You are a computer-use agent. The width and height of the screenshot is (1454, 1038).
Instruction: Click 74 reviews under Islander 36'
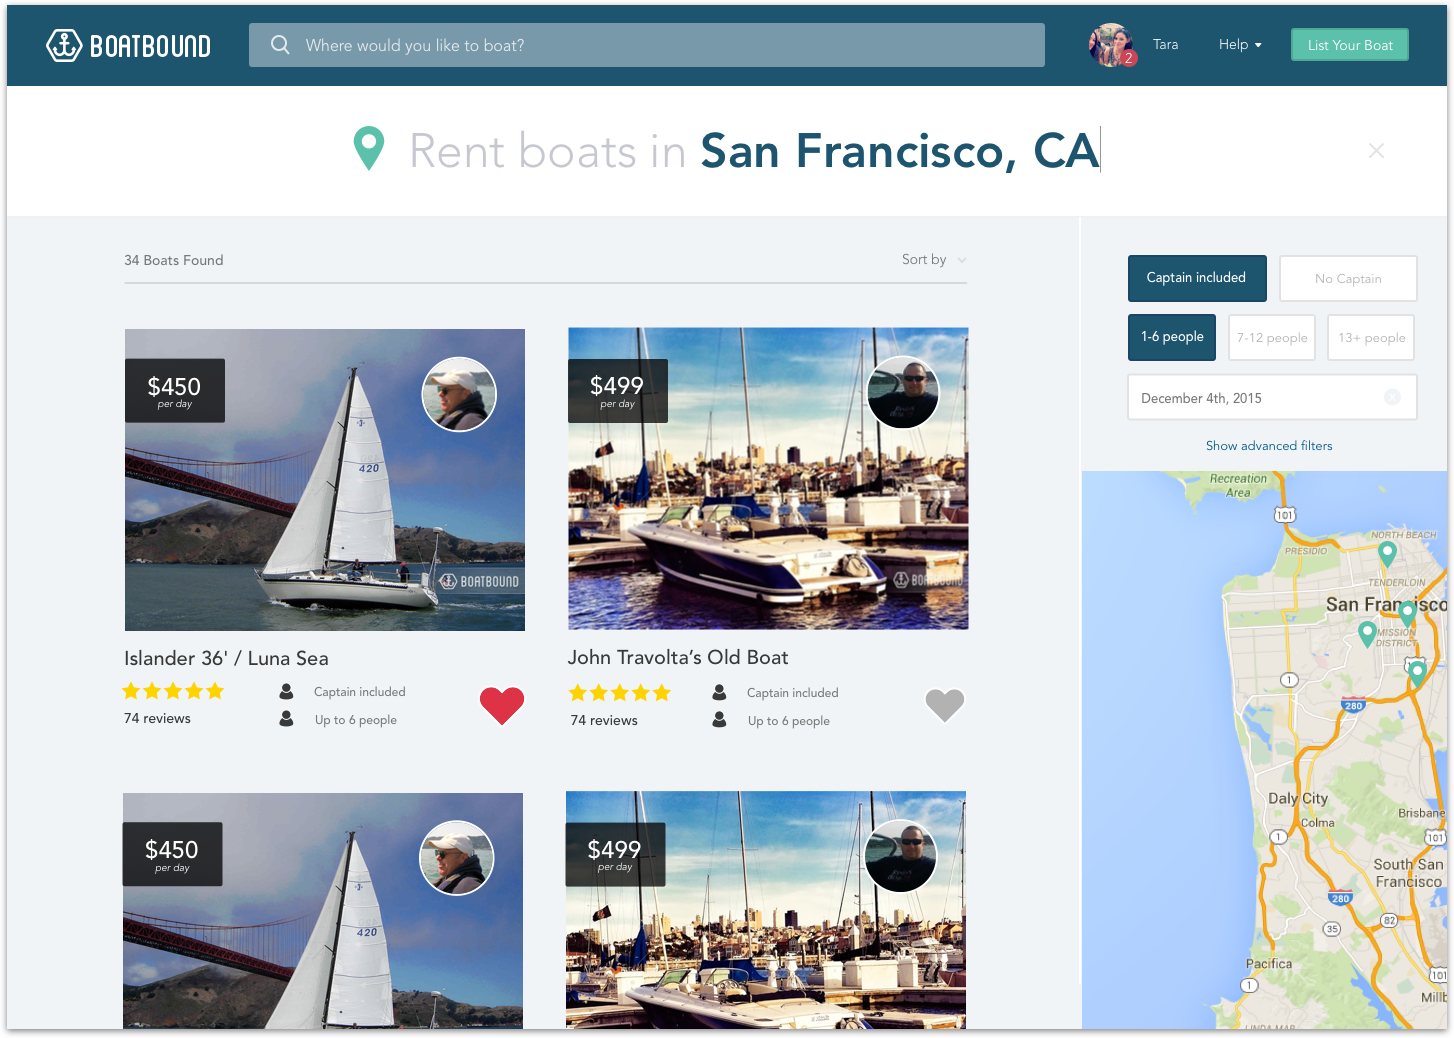point(157,718)
